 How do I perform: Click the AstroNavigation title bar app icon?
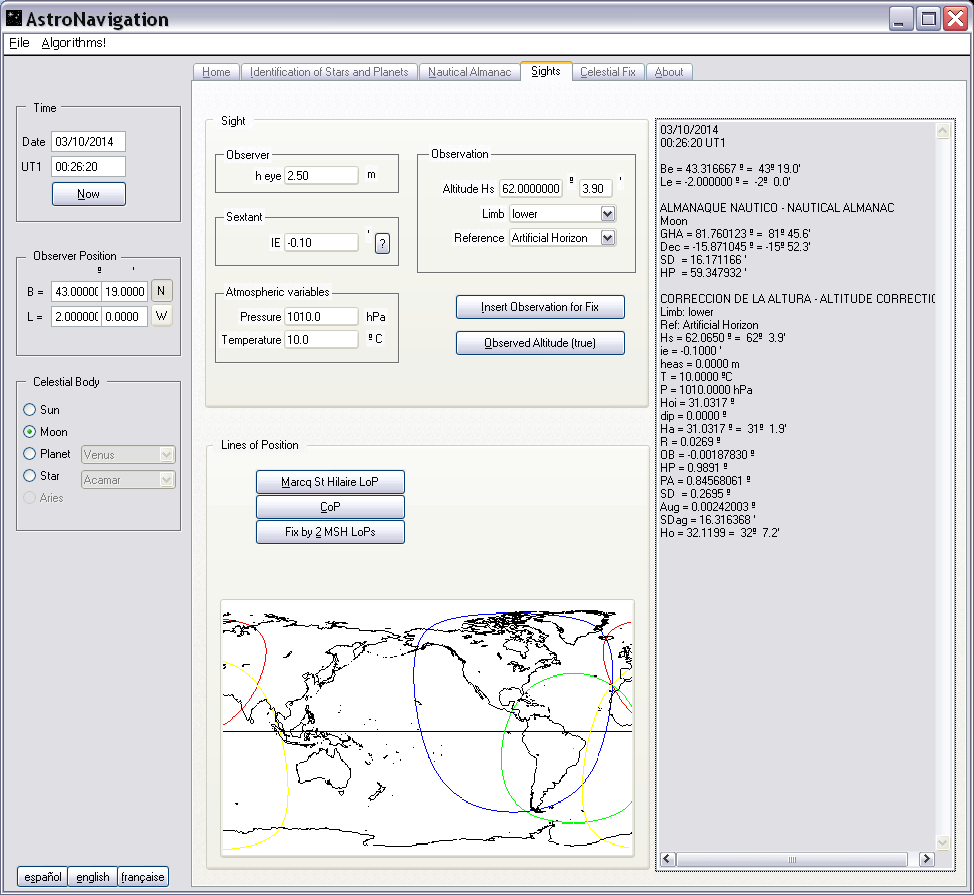pos(13,19)
